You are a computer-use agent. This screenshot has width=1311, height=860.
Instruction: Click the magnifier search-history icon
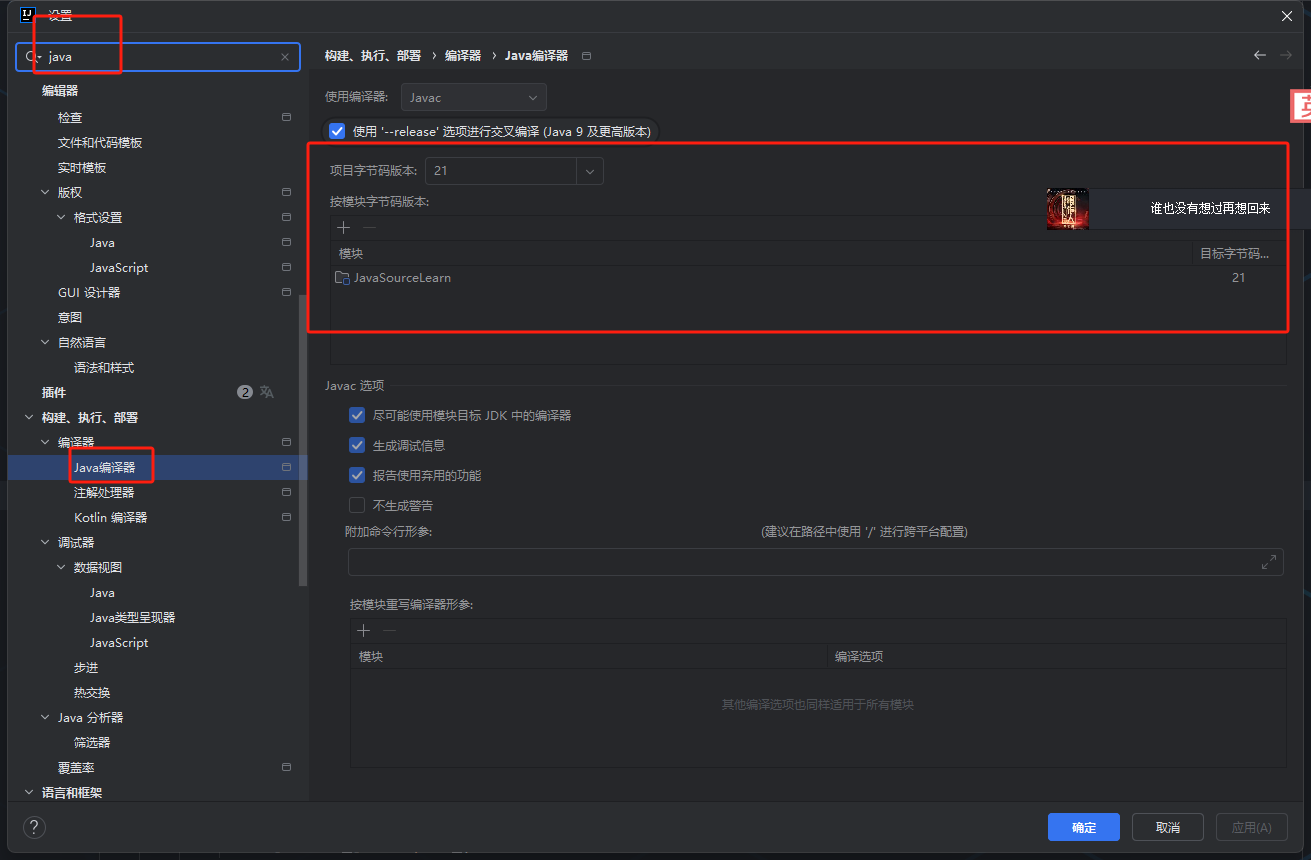tap(32, 57)
